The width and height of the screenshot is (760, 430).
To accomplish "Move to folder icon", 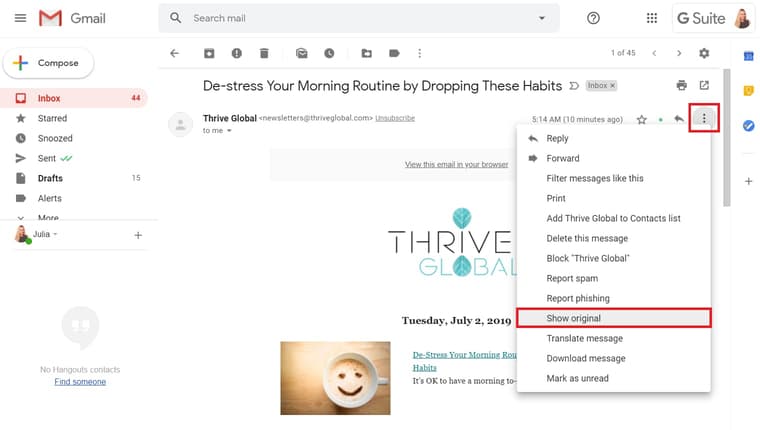I will click(367, 53).
